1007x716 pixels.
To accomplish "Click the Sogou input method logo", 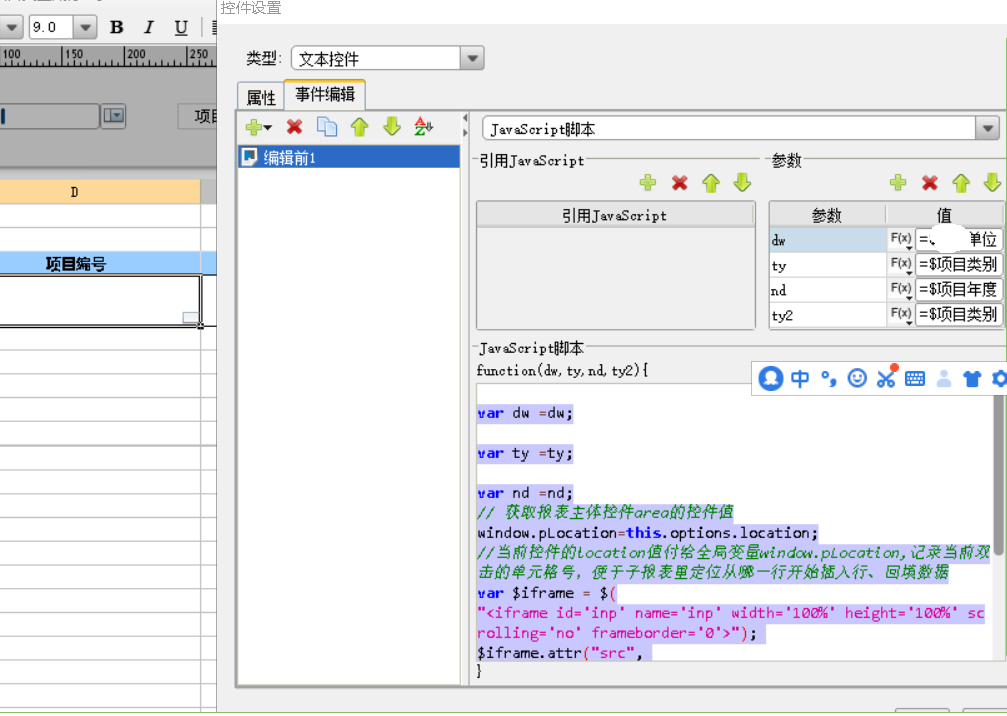I will tap(771, 378).
